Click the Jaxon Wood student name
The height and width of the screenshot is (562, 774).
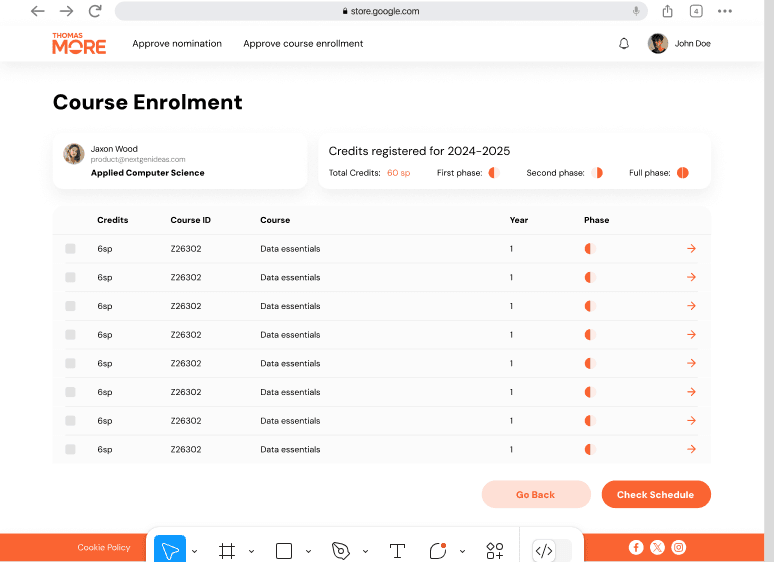[x=114, y=149]
